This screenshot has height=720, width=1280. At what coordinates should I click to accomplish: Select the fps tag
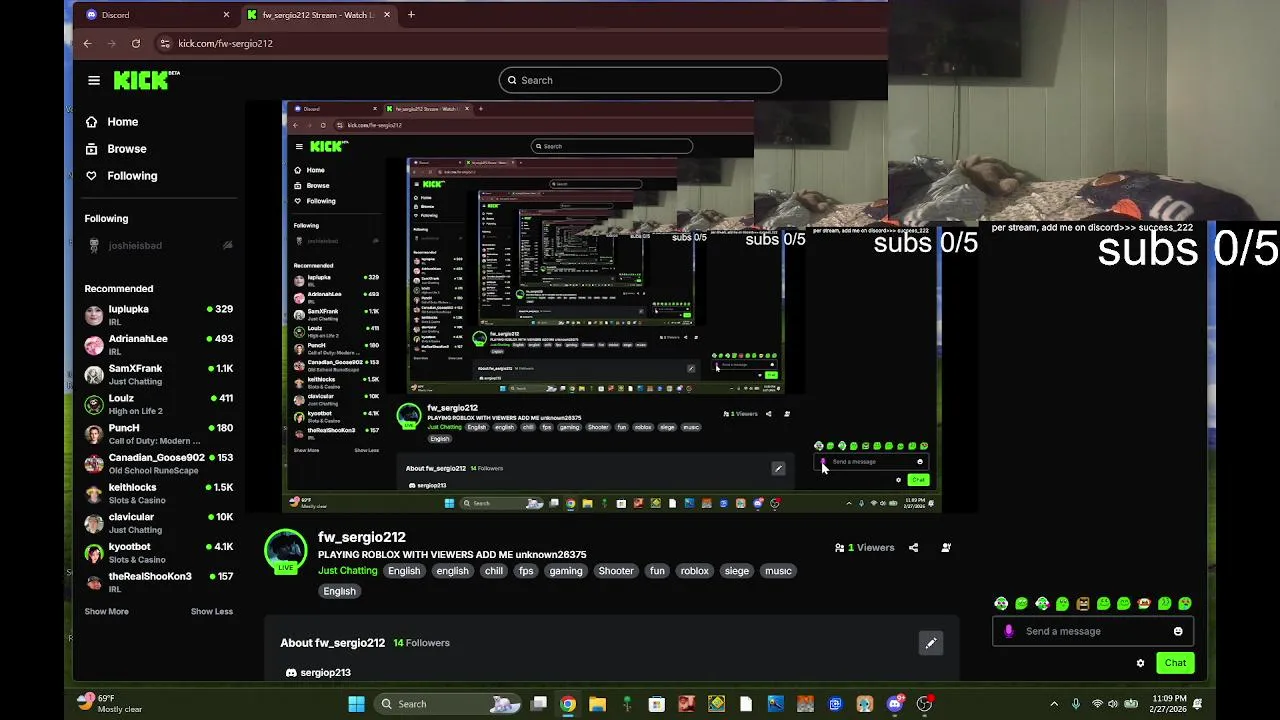point(526,571)
